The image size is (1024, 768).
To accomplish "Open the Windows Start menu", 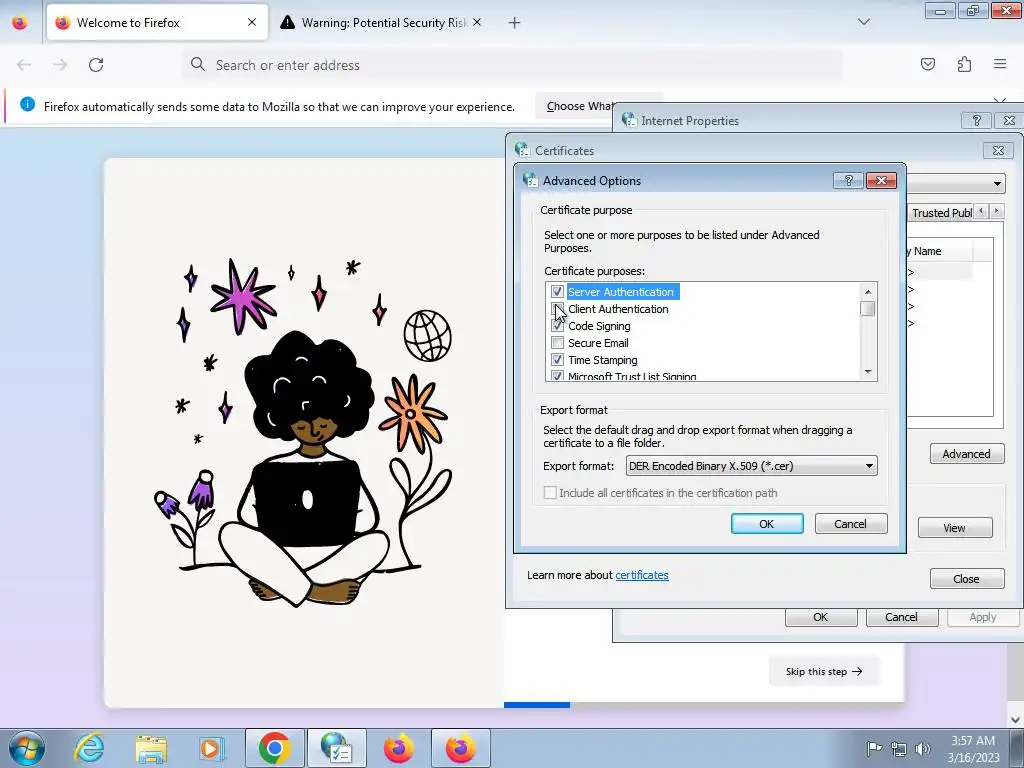I will (26, 748).
